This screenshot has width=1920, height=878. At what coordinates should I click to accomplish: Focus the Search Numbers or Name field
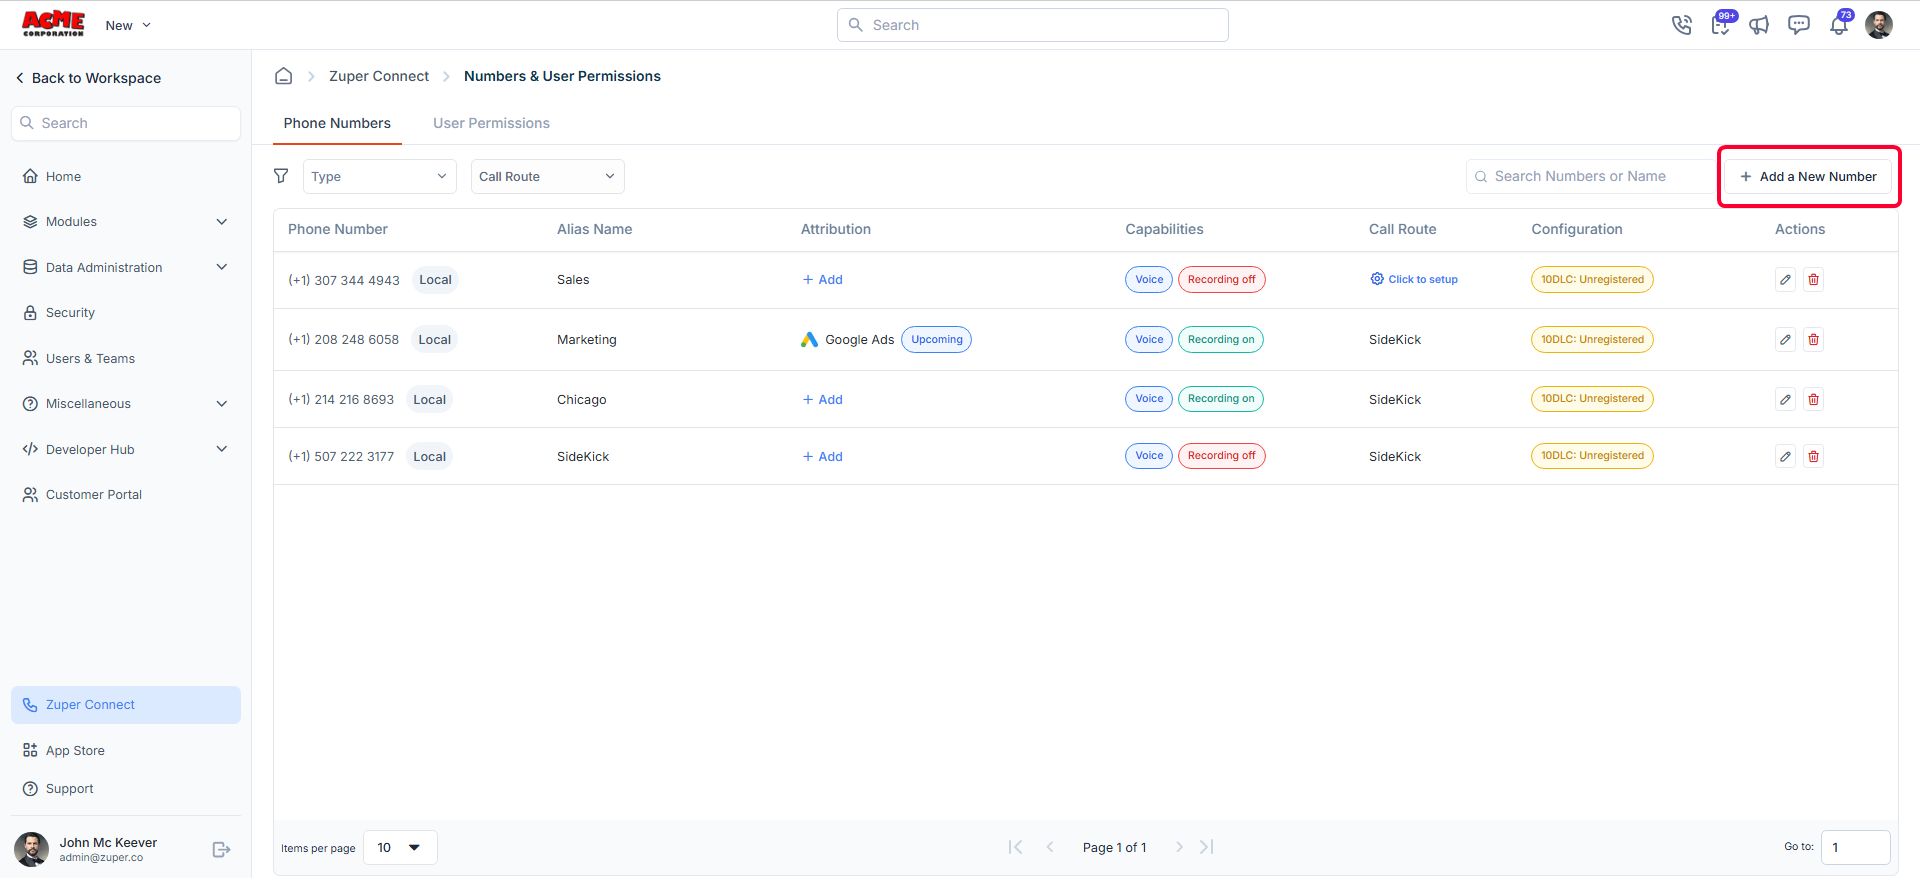1592,177
